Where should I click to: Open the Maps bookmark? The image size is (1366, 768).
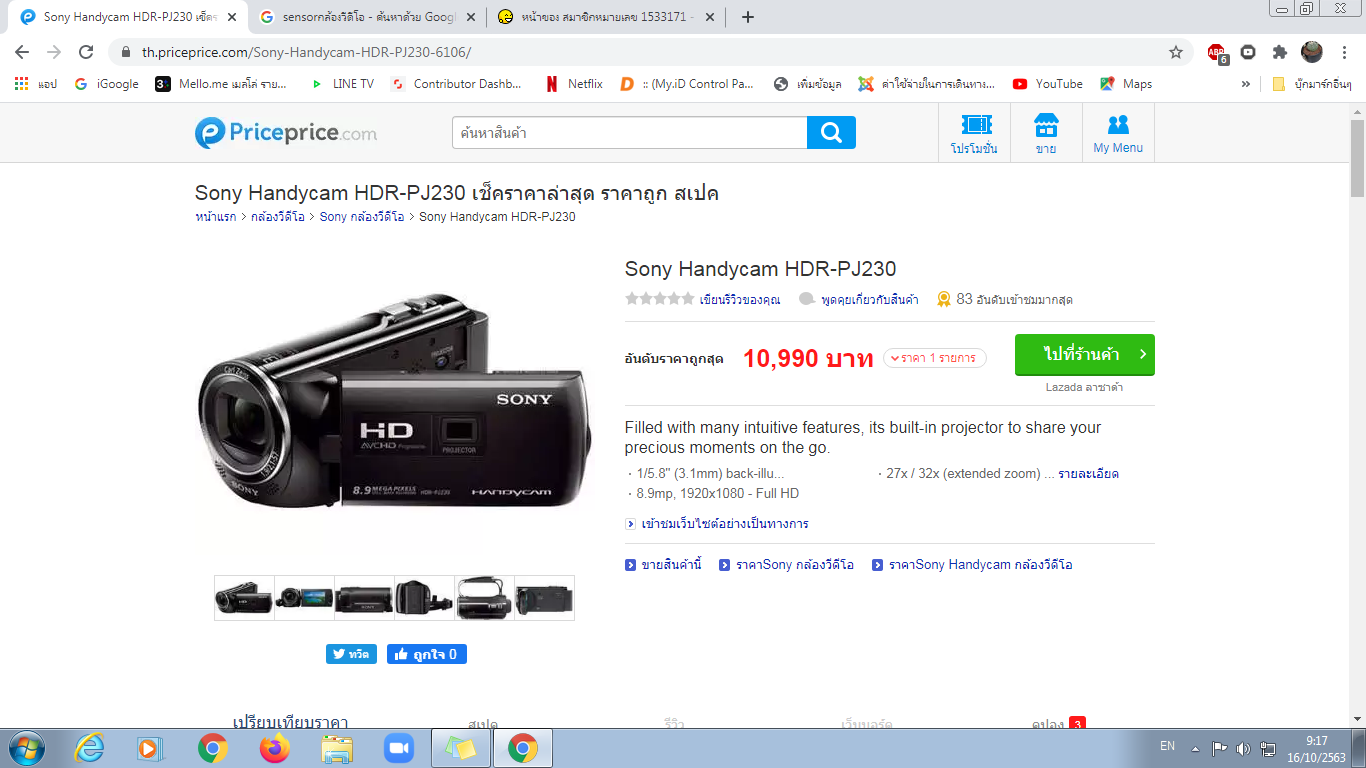(x=1126, y=84)
